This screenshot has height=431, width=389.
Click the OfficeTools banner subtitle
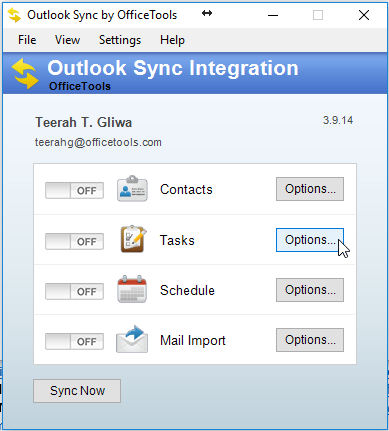coord(80,86)
